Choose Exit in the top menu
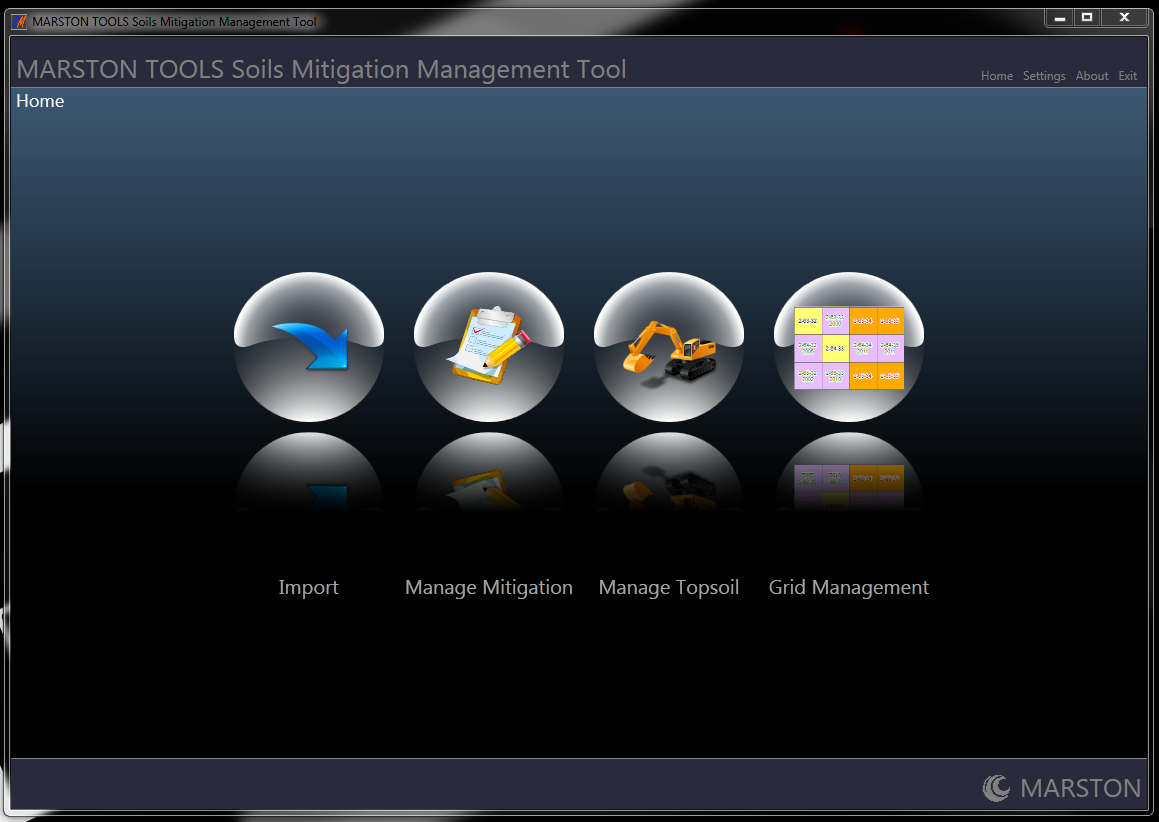The height and width of the screenshot is (822, 1159). [1127, 75]
